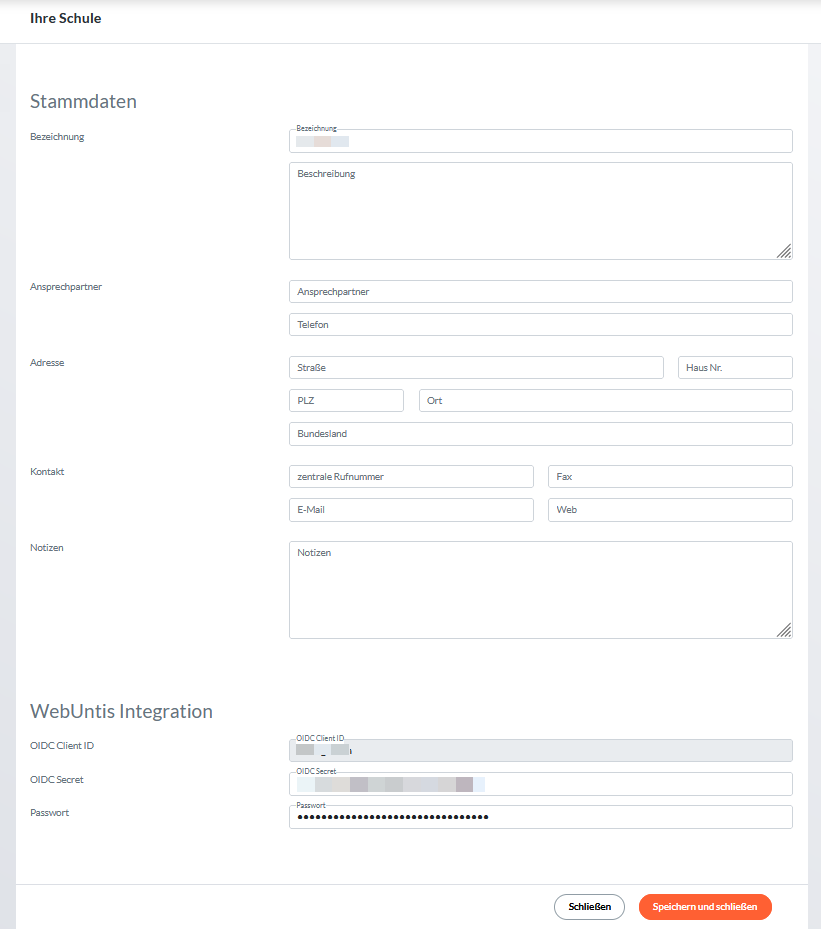The image size is (821, 929).
Task: Click the Notizen row label on the left
Action: coord(47,547)
